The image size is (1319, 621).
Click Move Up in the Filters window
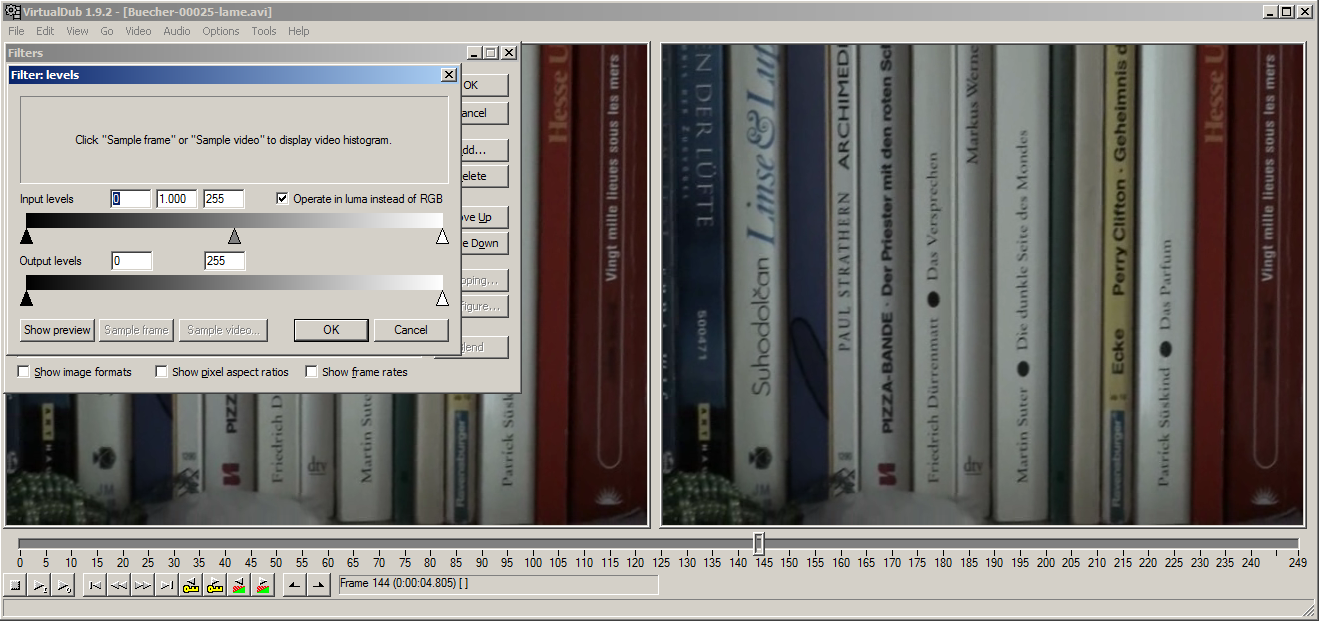coord(484,217)
